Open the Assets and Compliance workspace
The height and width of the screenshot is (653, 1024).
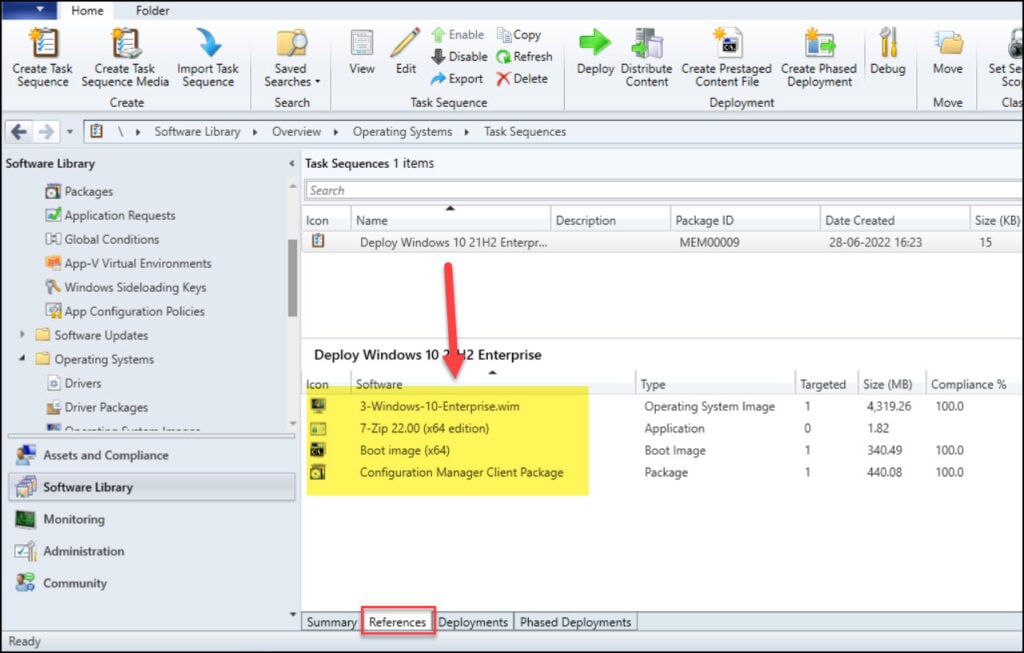click(x=151, y=455)
